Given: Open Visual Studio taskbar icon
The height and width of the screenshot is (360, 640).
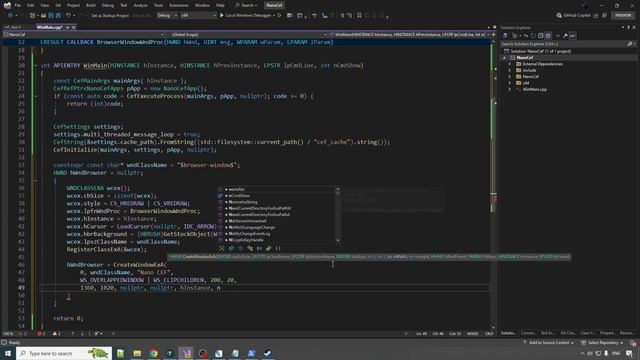Looking at the screenshot, I should tap(186, 353).
